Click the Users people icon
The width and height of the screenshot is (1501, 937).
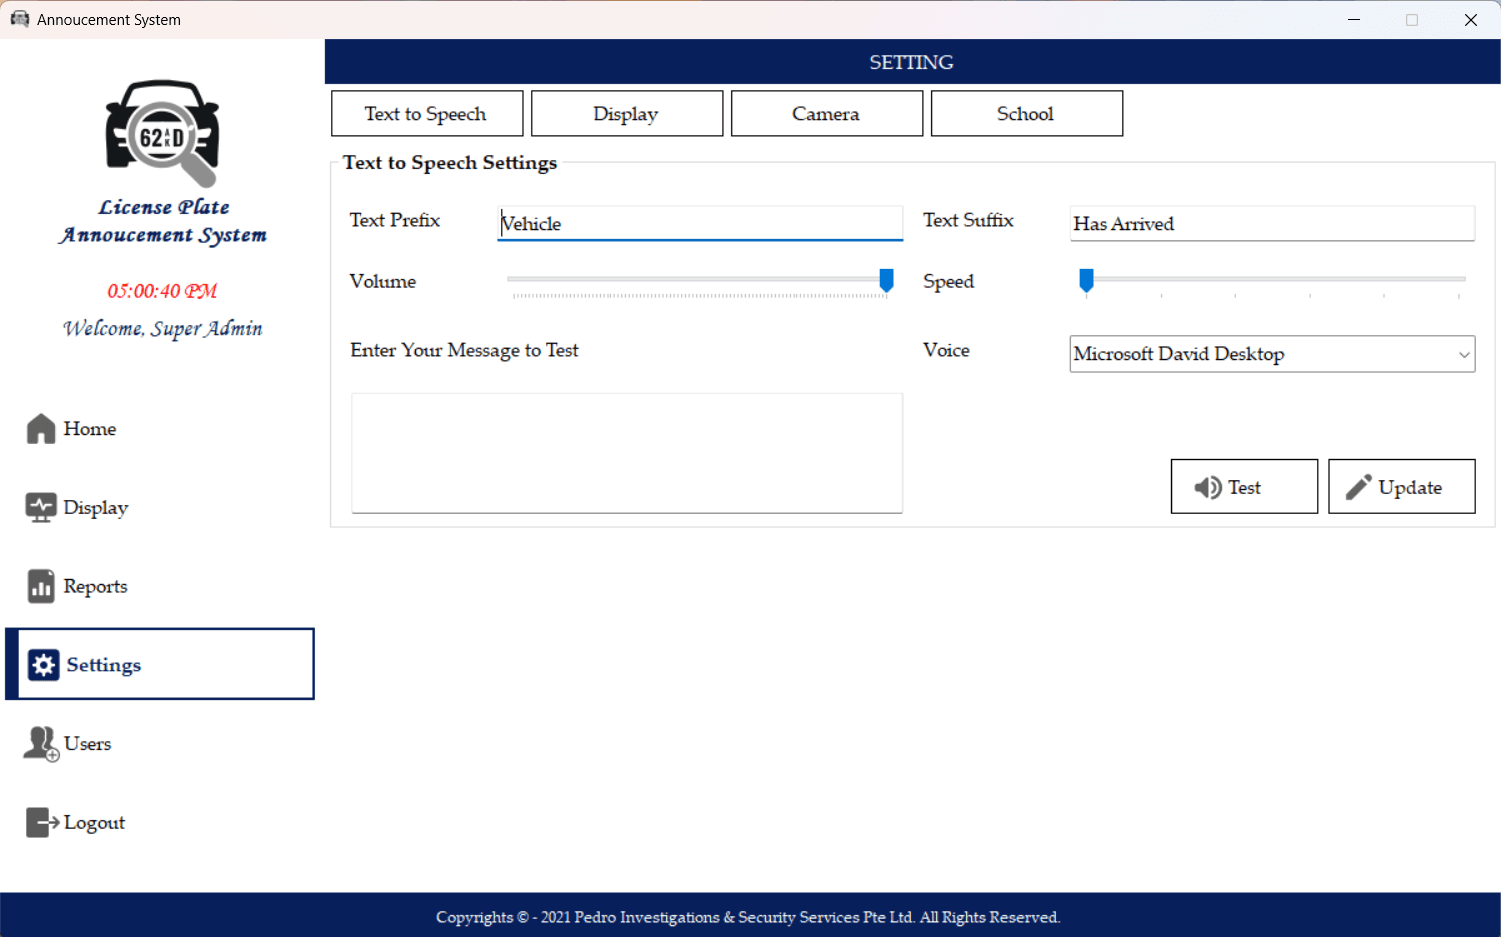click(x=41, y=744)
